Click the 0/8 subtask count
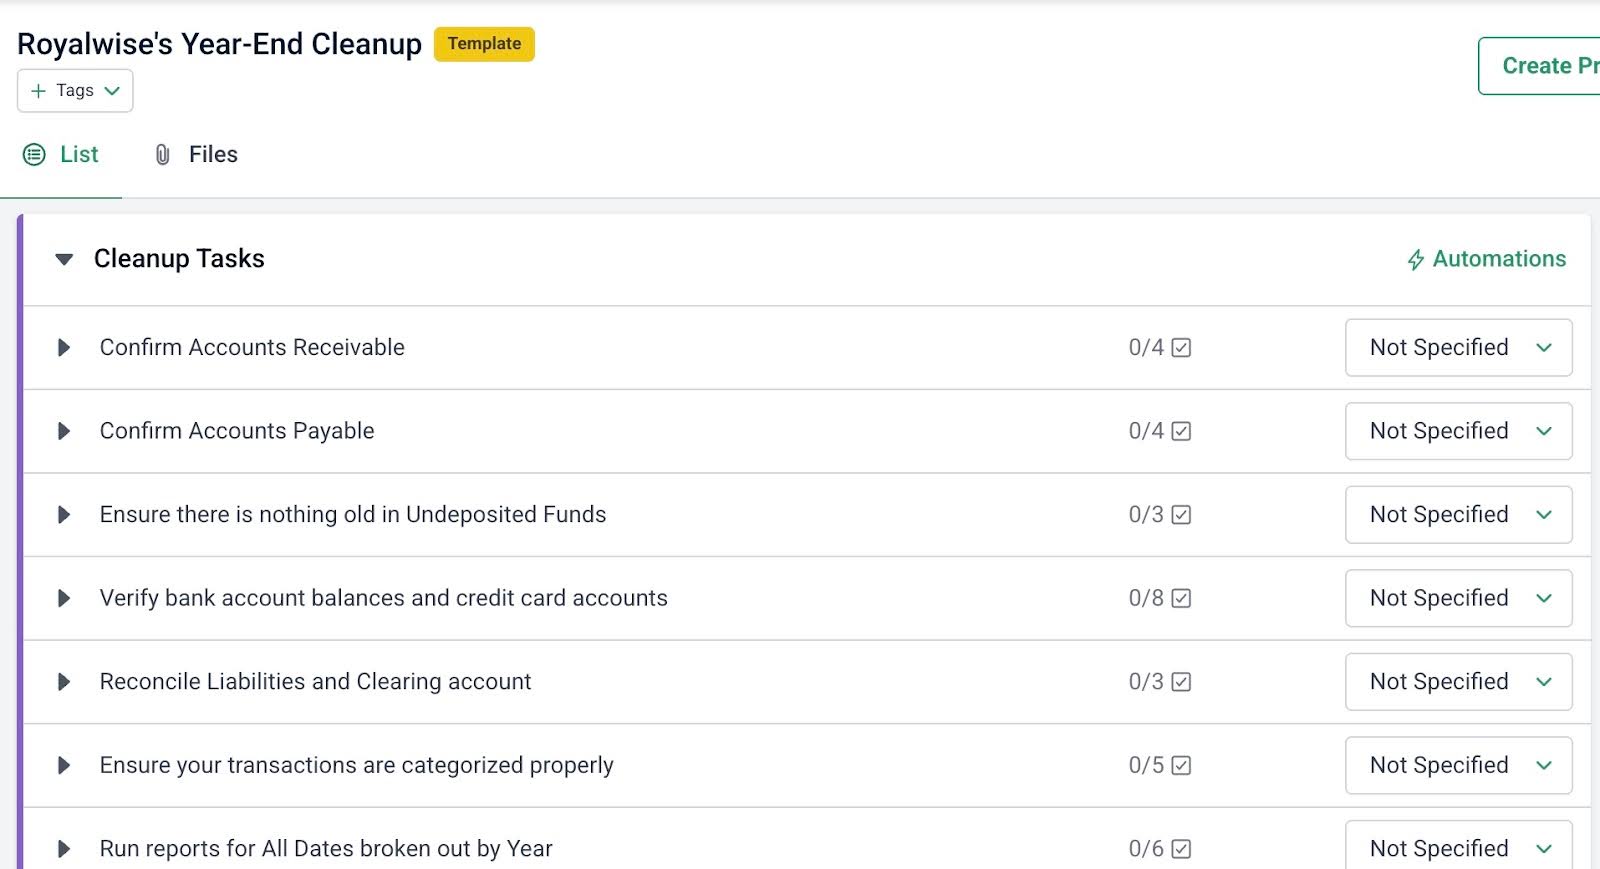 [x=1146, y=598]
